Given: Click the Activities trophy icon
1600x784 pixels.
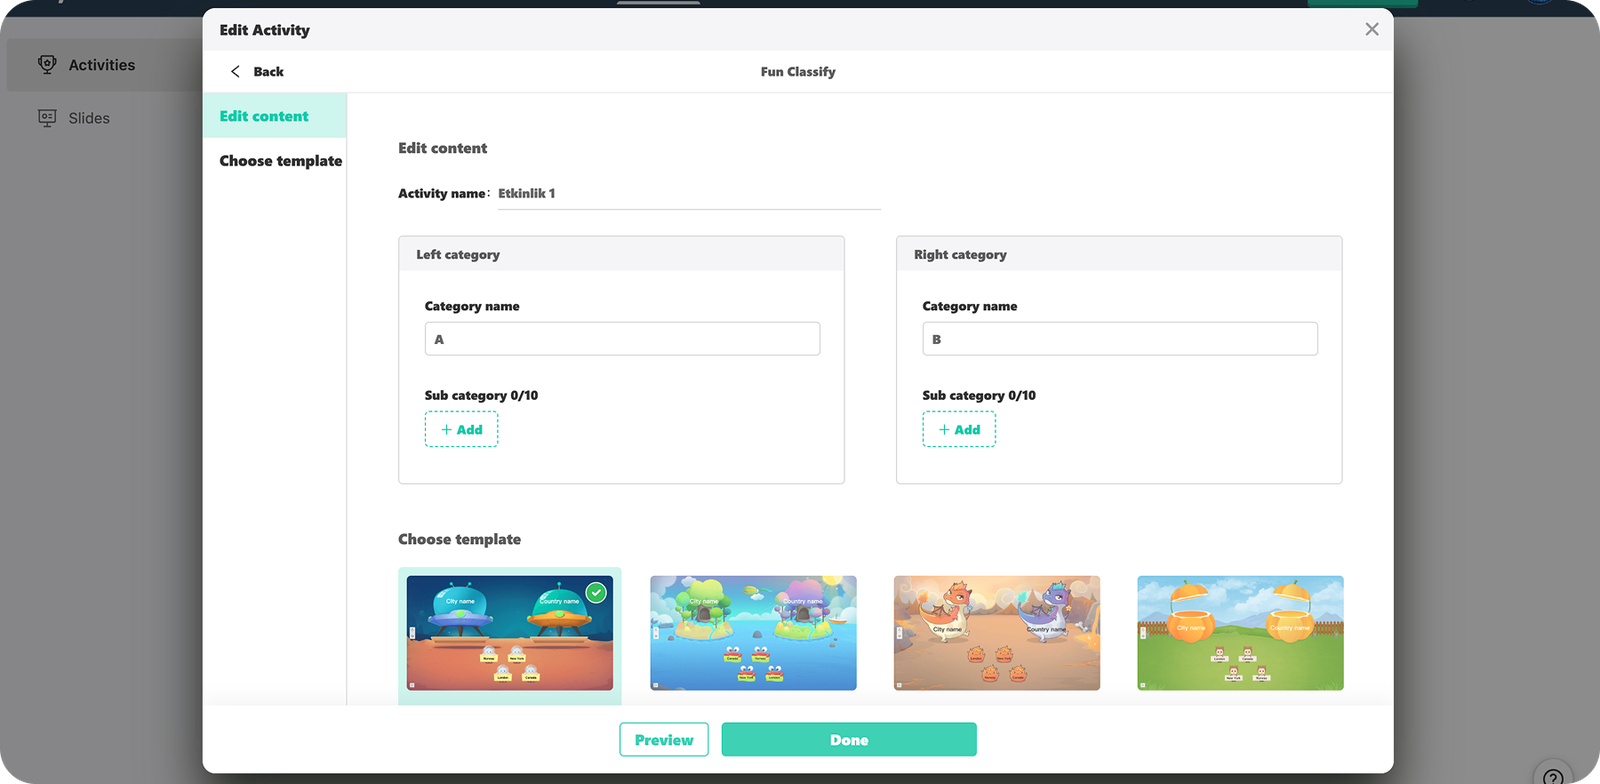Looking at the screenshot, I should tap(47, 65).
